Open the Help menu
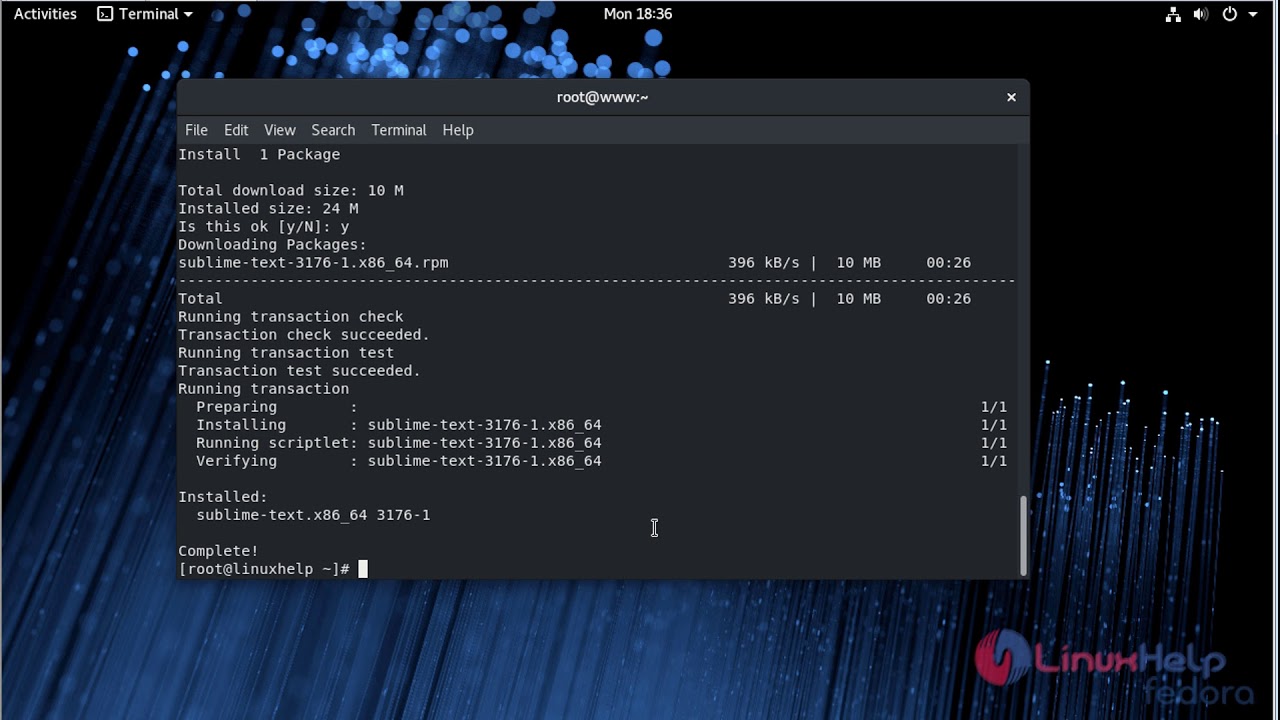The image size is (1280, 720). point(458,130)
